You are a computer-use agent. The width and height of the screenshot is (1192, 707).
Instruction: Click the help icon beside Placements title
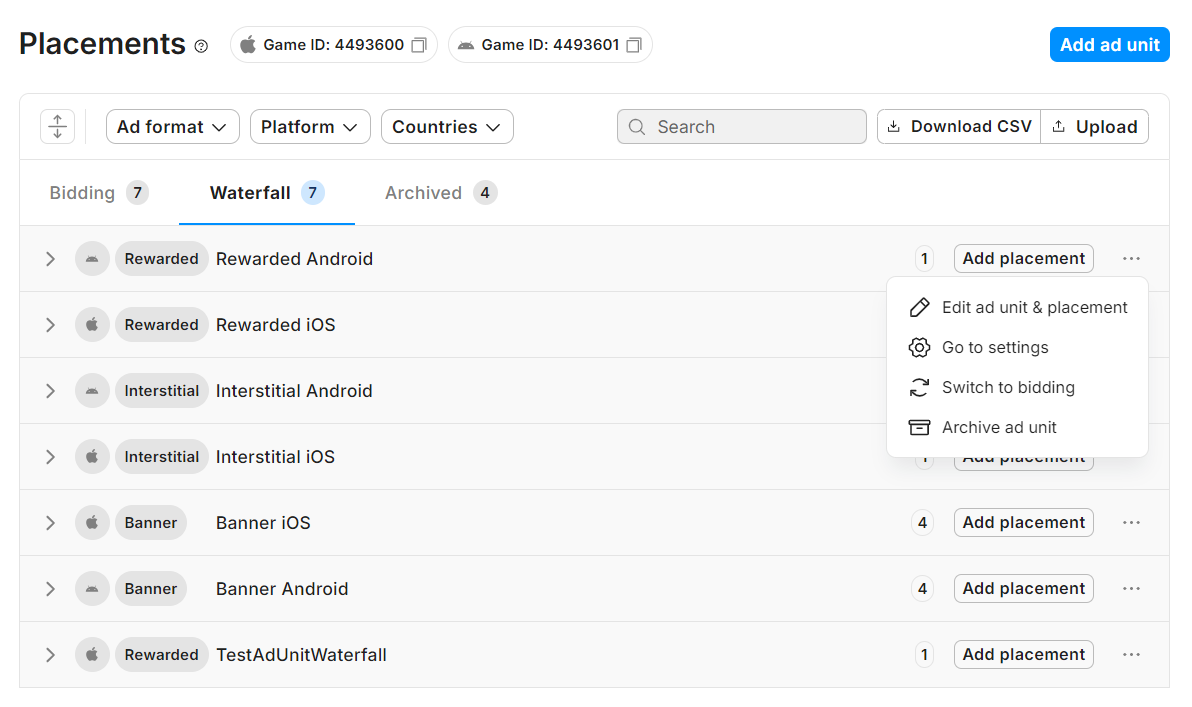pos(201,46)
